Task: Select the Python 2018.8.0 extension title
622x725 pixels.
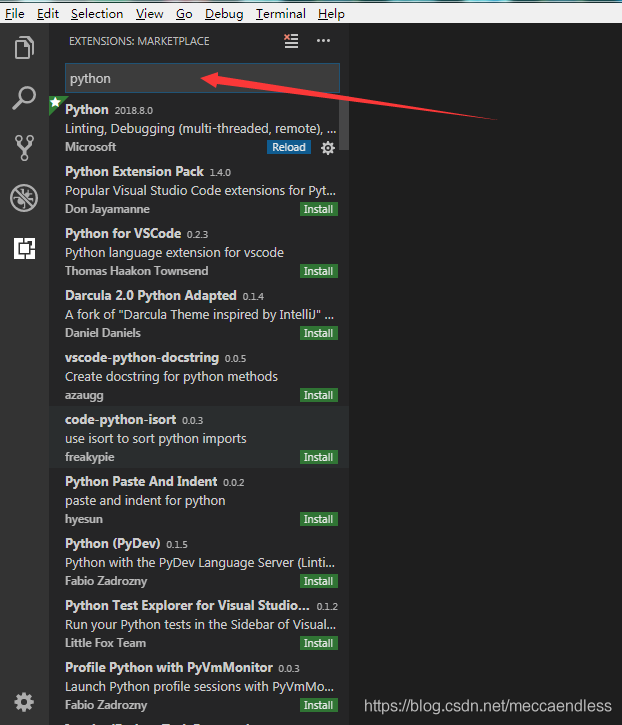Action: [x=86, y=110]
